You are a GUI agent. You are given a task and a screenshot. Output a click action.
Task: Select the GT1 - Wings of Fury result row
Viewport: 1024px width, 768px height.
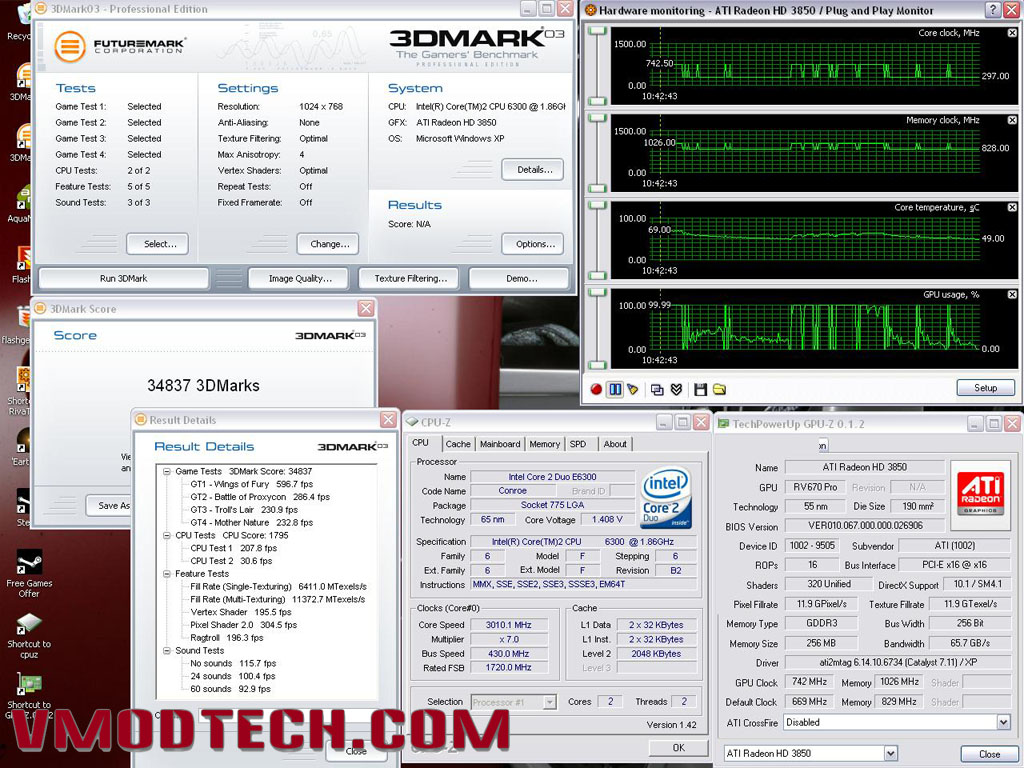point(251,485)
